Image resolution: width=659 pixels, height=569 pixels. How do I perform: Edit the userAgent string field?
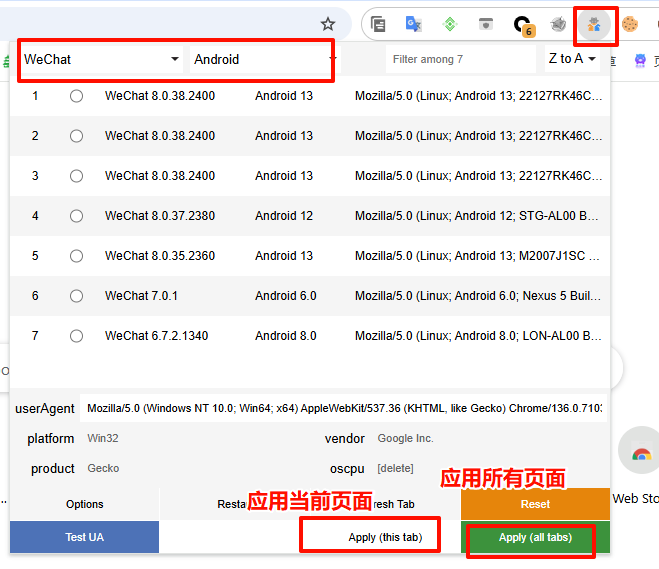tap(343, 408)
